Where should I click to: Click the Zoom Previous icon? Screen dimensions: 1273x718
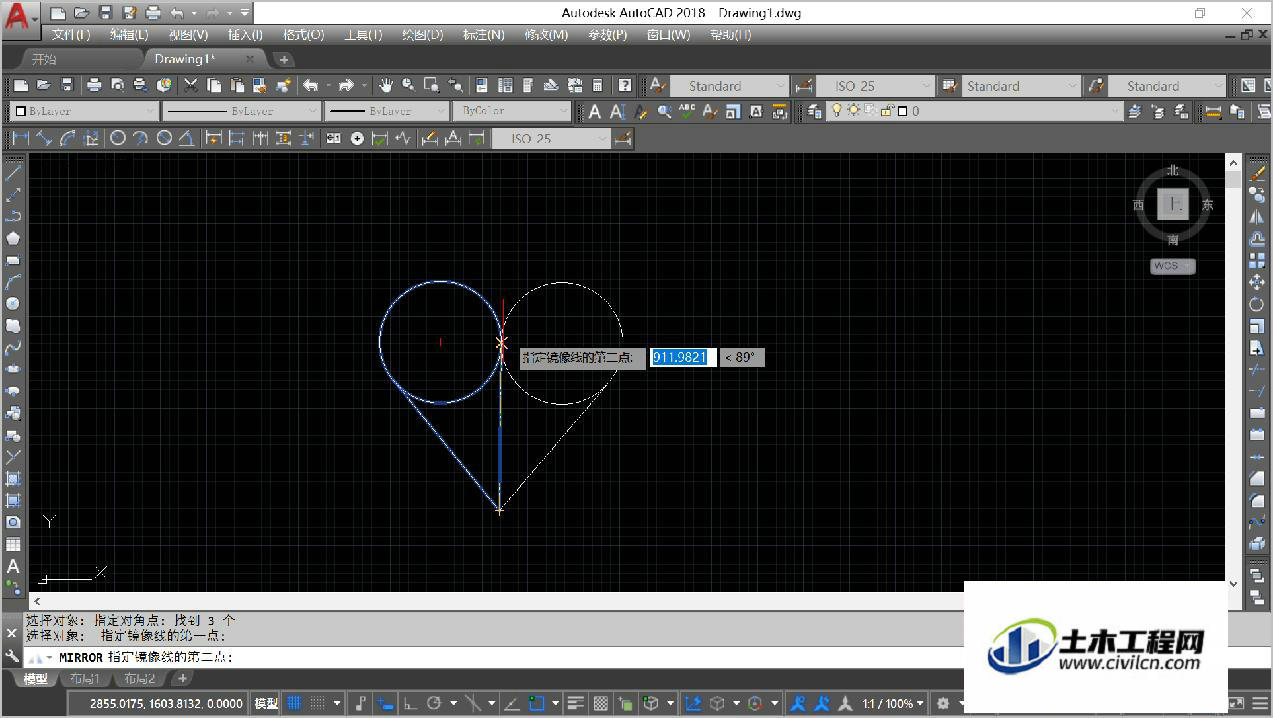(455, 86)
